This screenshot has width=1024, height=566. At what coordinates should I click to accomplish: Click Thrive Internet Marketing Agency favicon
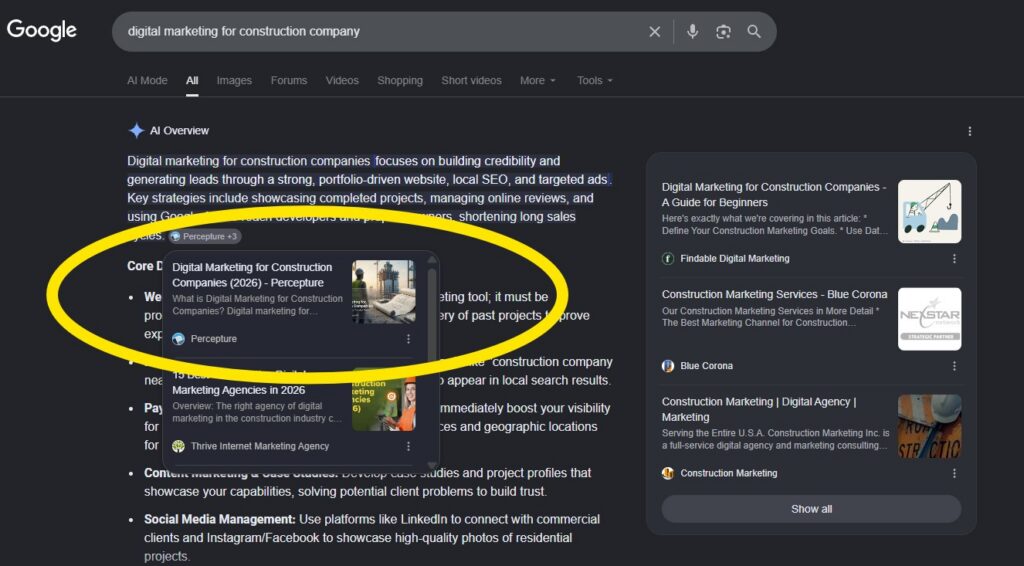click(x=178, y=446)
